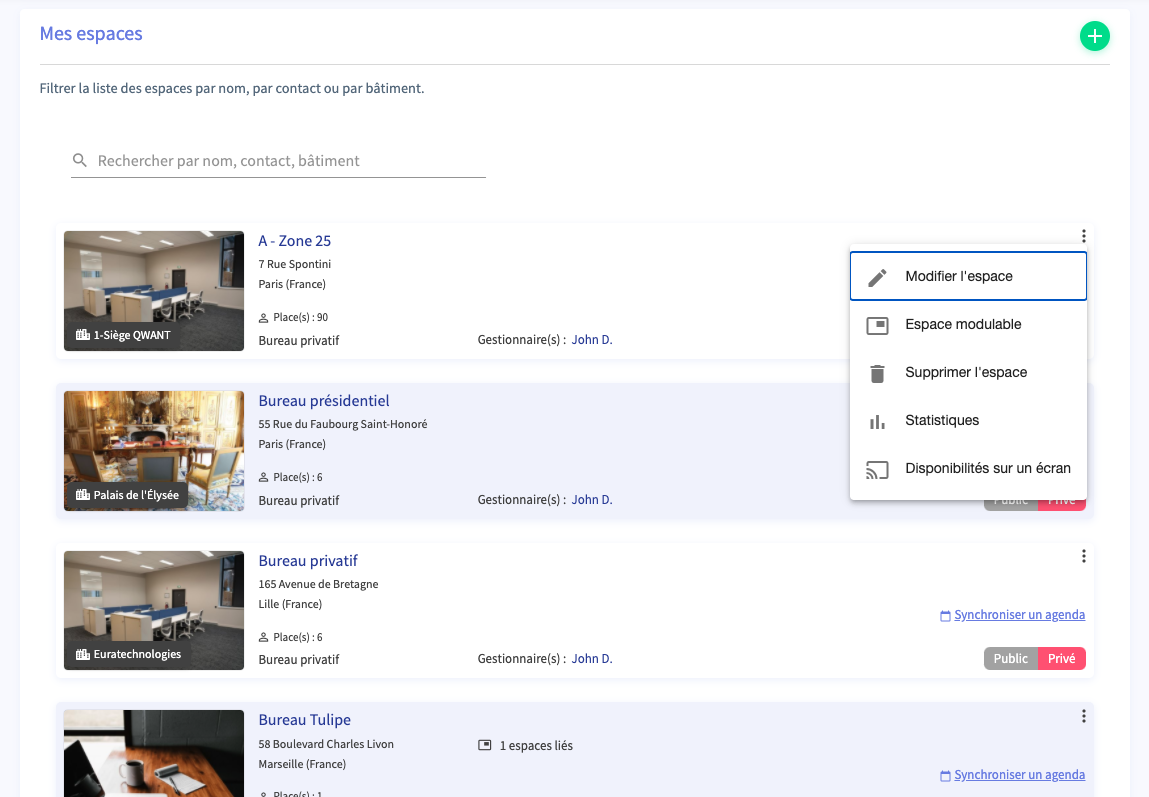Set Bureau privatif visibility to Public
This screenshot has width=1149, height=797.
coord(1010,658)
